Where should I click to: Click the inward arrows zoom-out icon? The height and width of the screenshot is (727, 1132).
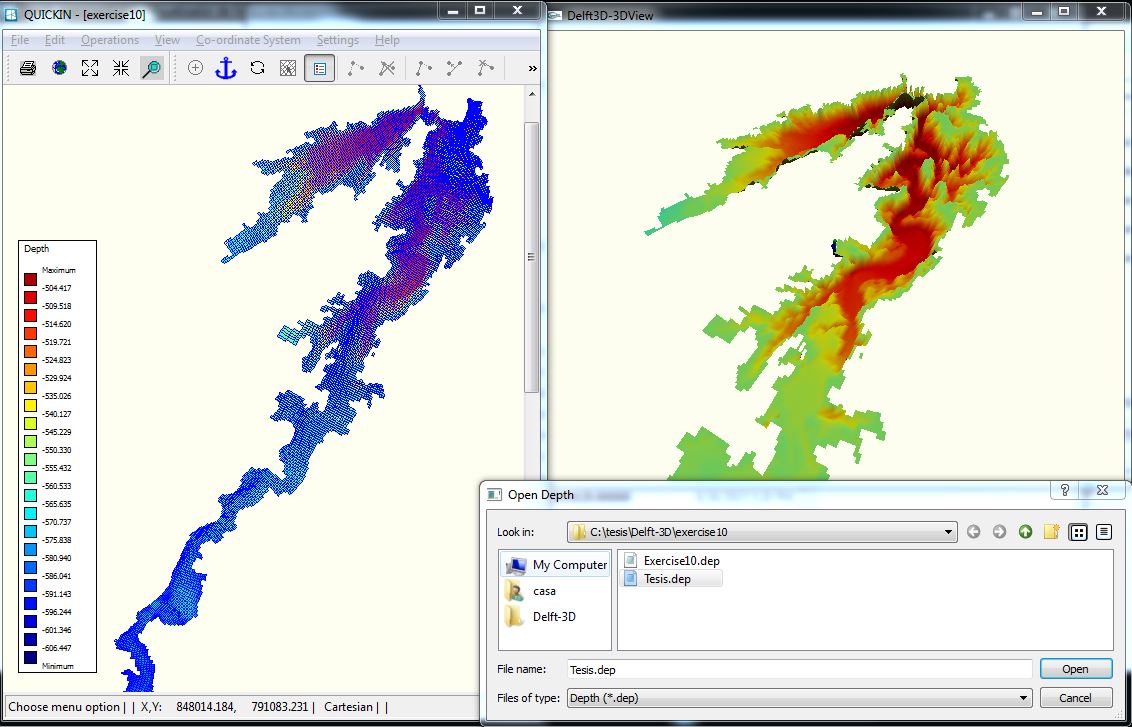tap(121, 69)
